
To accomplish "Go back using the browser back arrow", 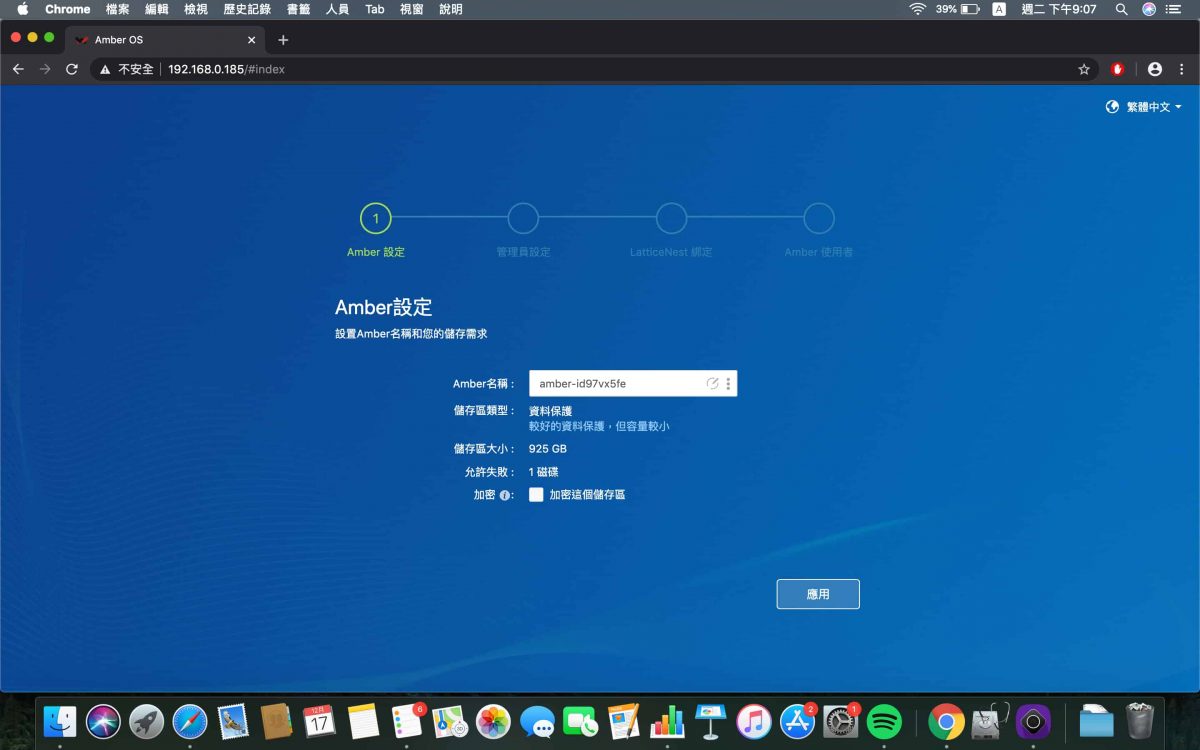I will click(x=18, y=69).
